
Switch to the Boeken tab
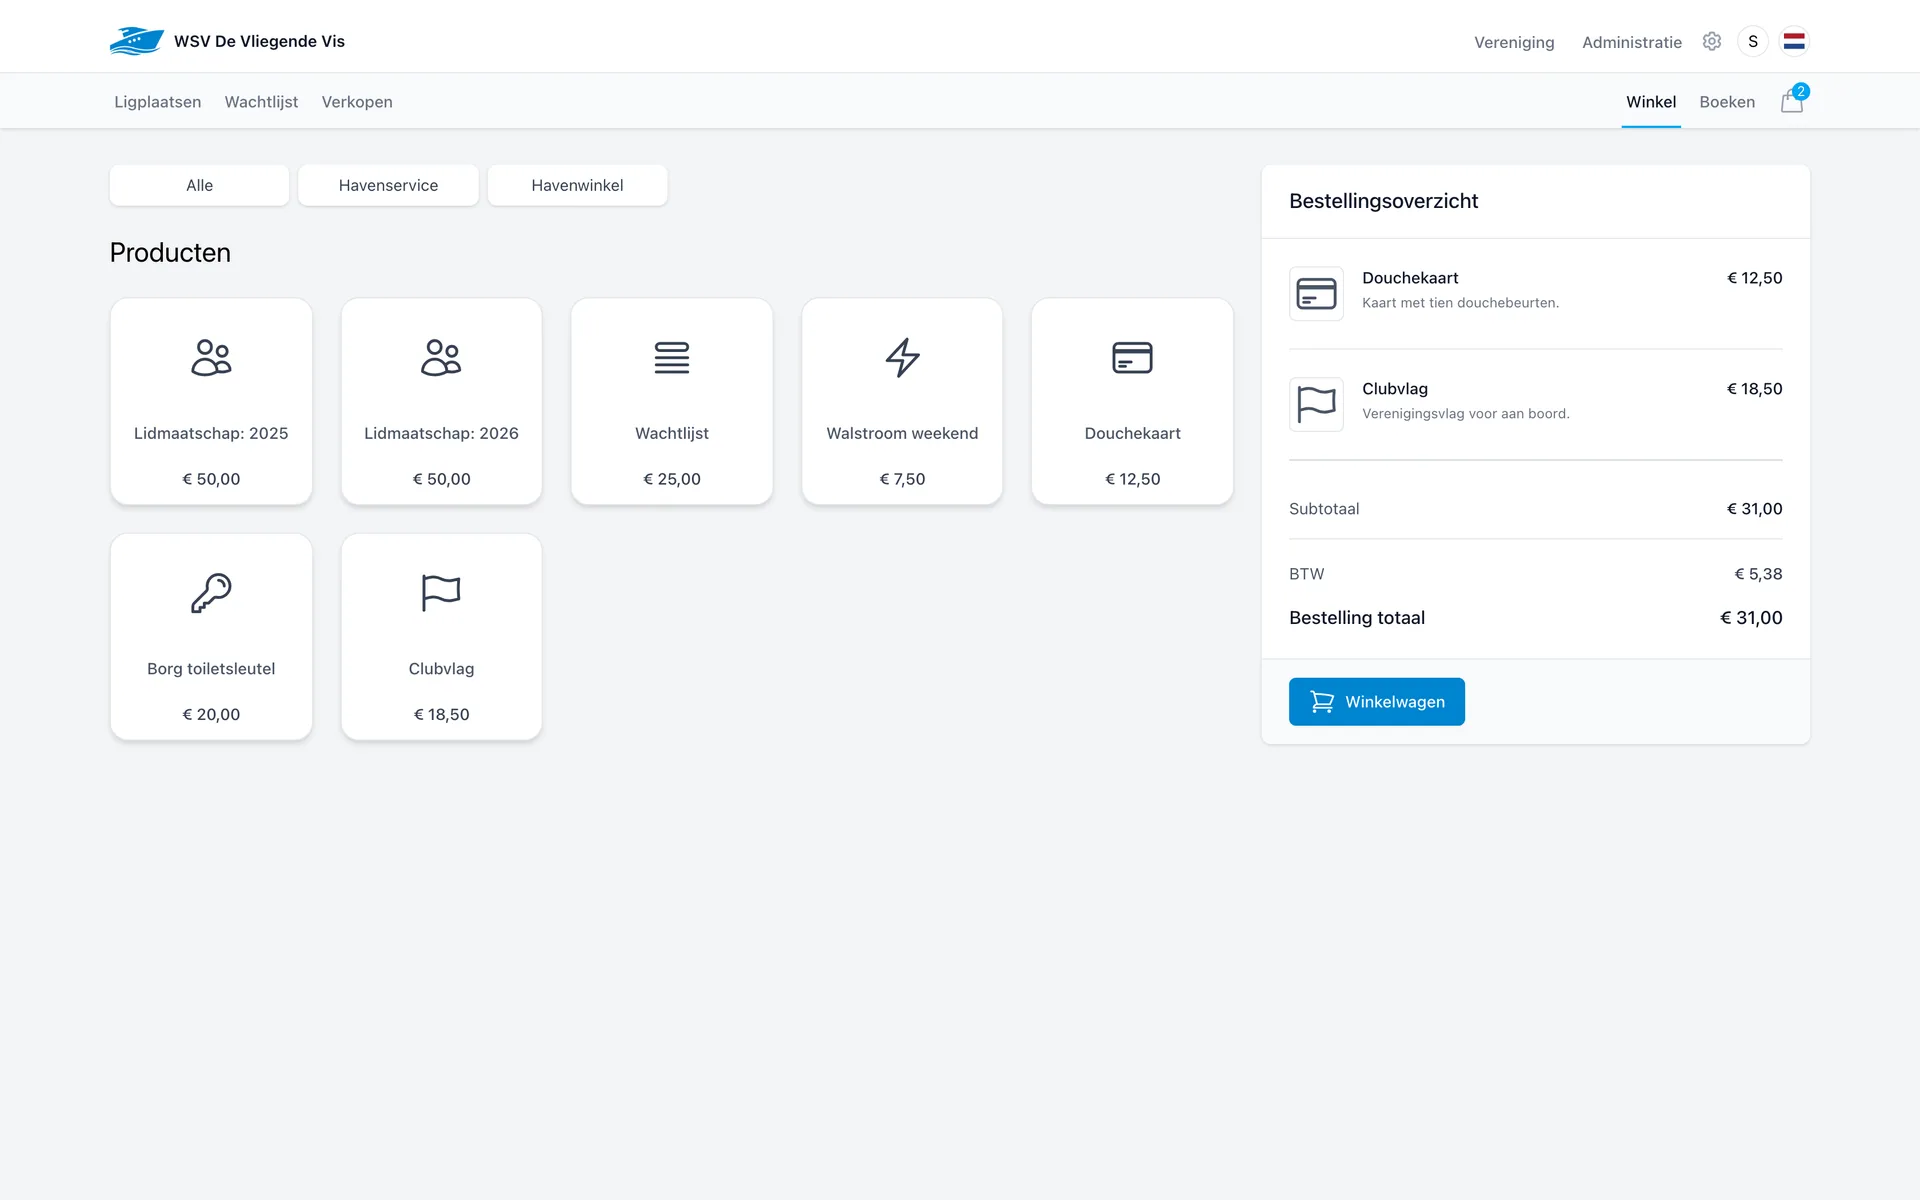click(x=1727, y=102)
